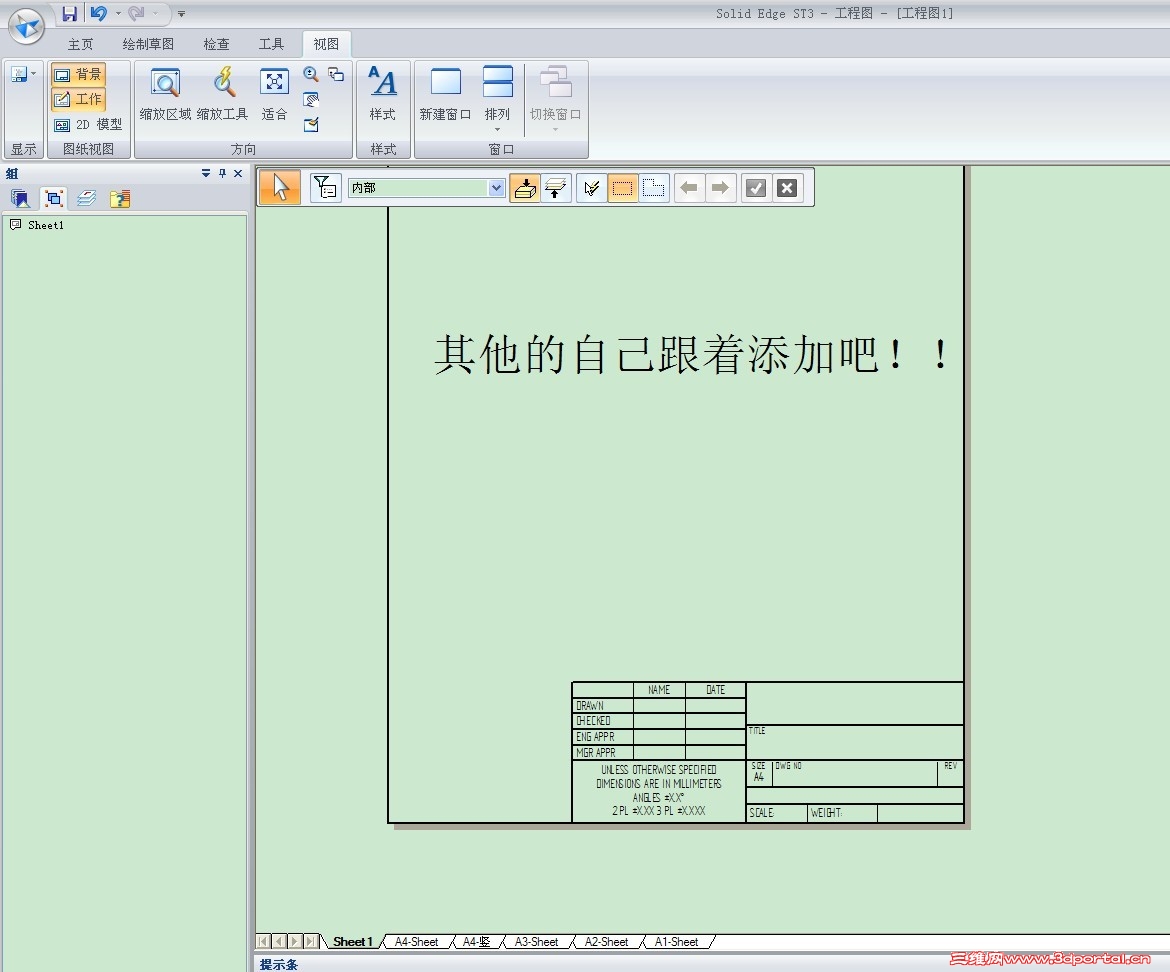Toggle the bottom-up selection priority icon
This screenshot has height=972, width=1170.
pyautogui.click(x=525, y=188)
